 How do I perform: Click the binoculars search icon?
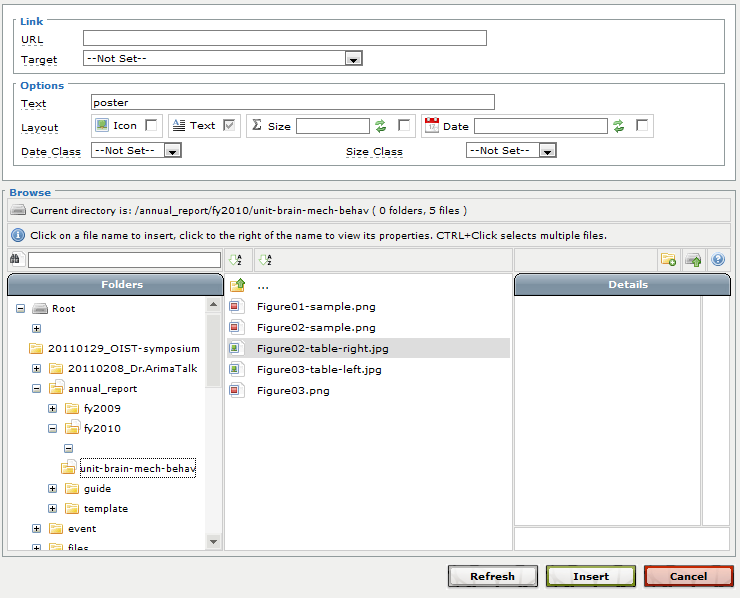(17, 260)
